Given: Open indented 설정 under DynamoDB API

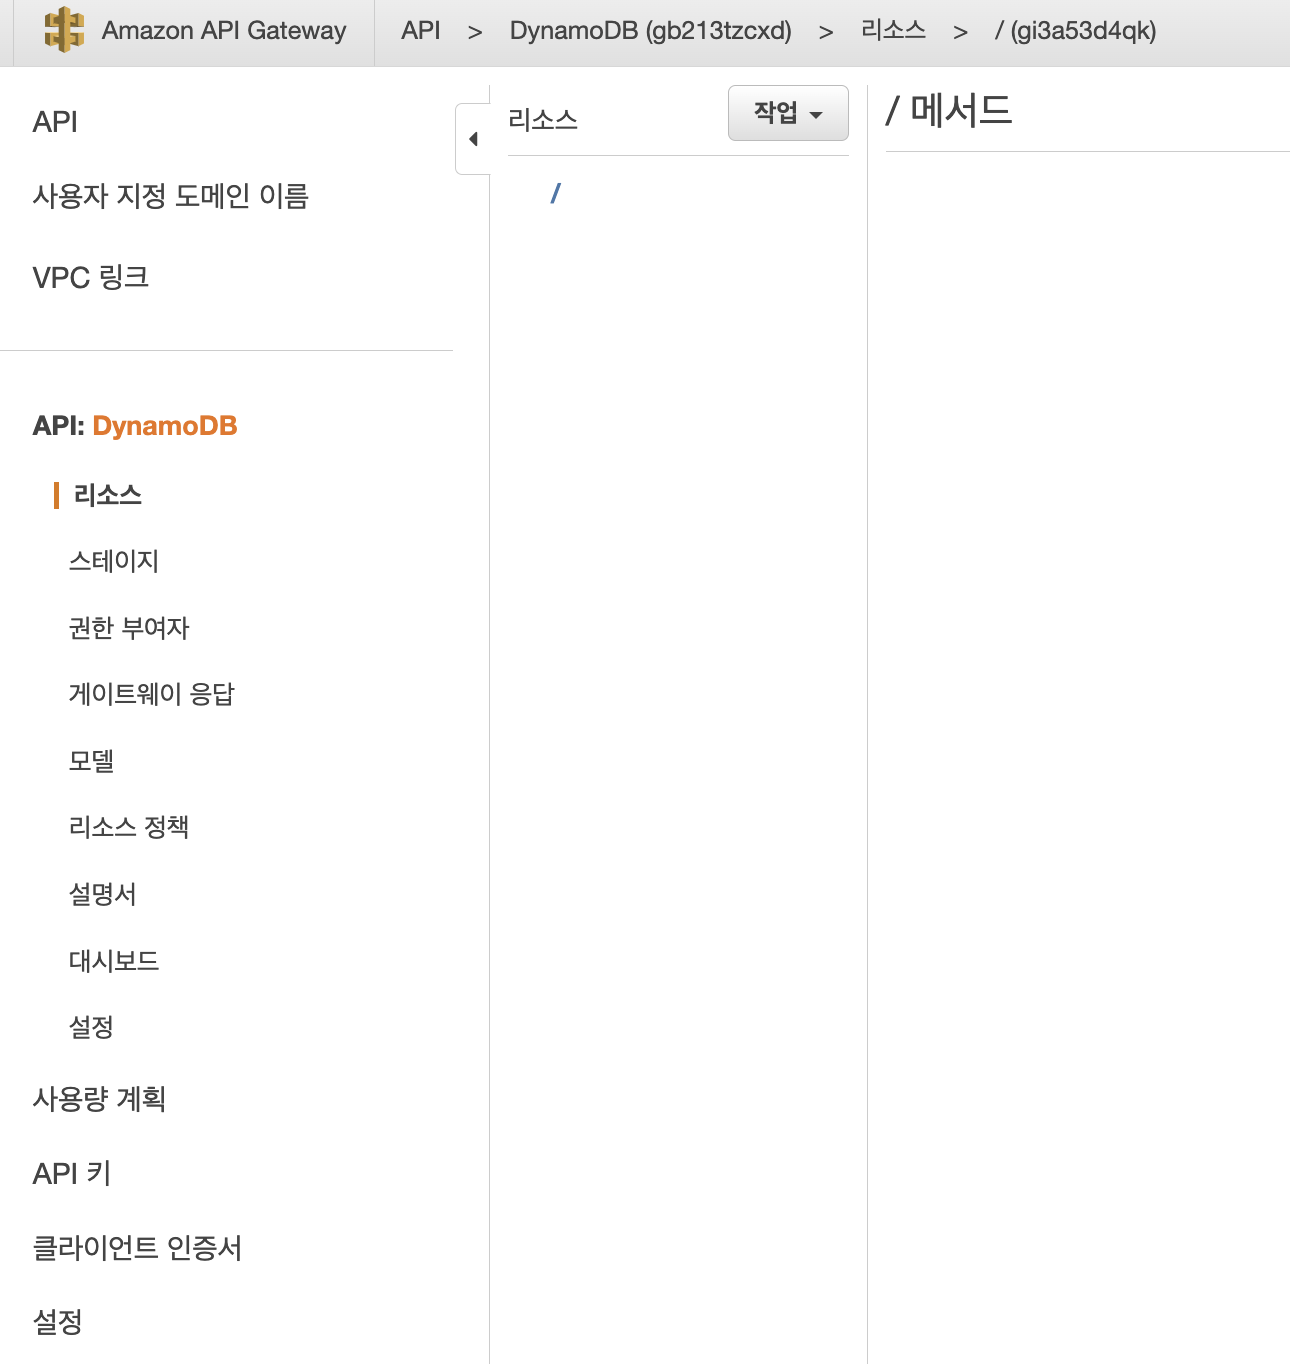Looking at the screenshot, I should click(91, 1027).
